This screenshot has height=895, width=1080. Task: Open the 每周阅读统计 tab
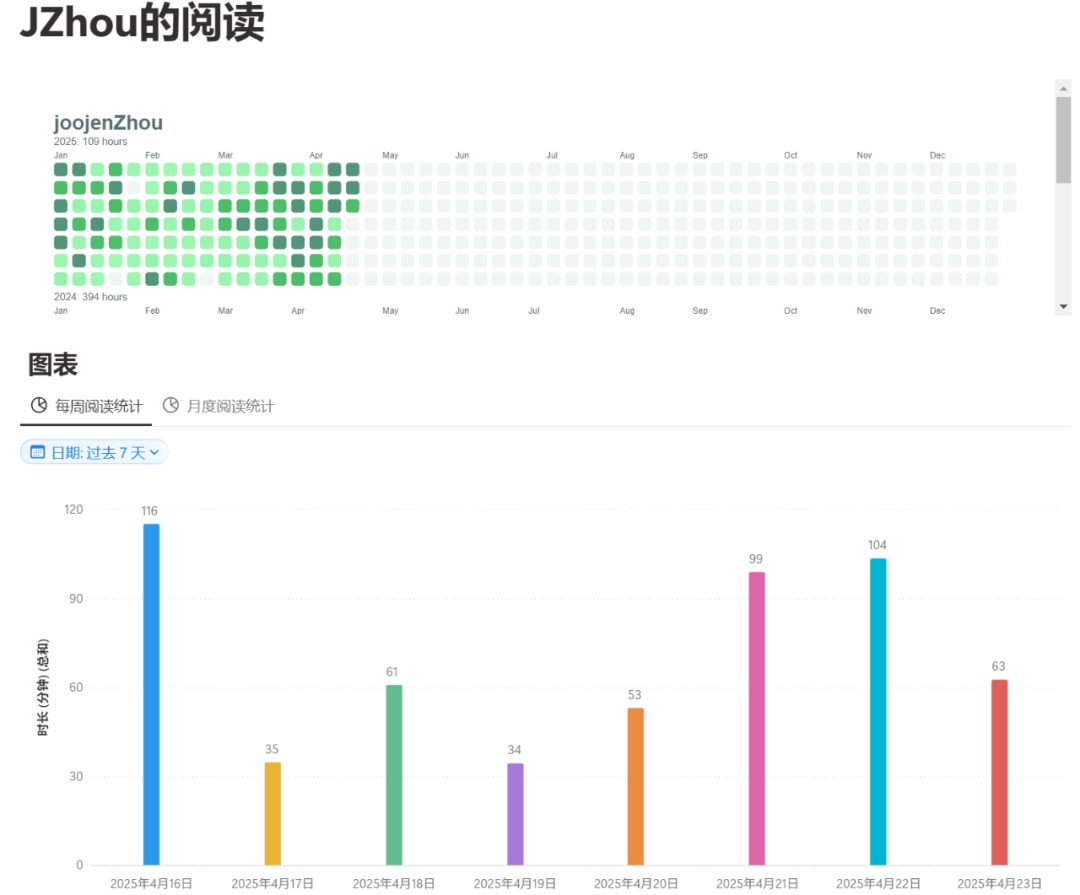click(97, 407)
